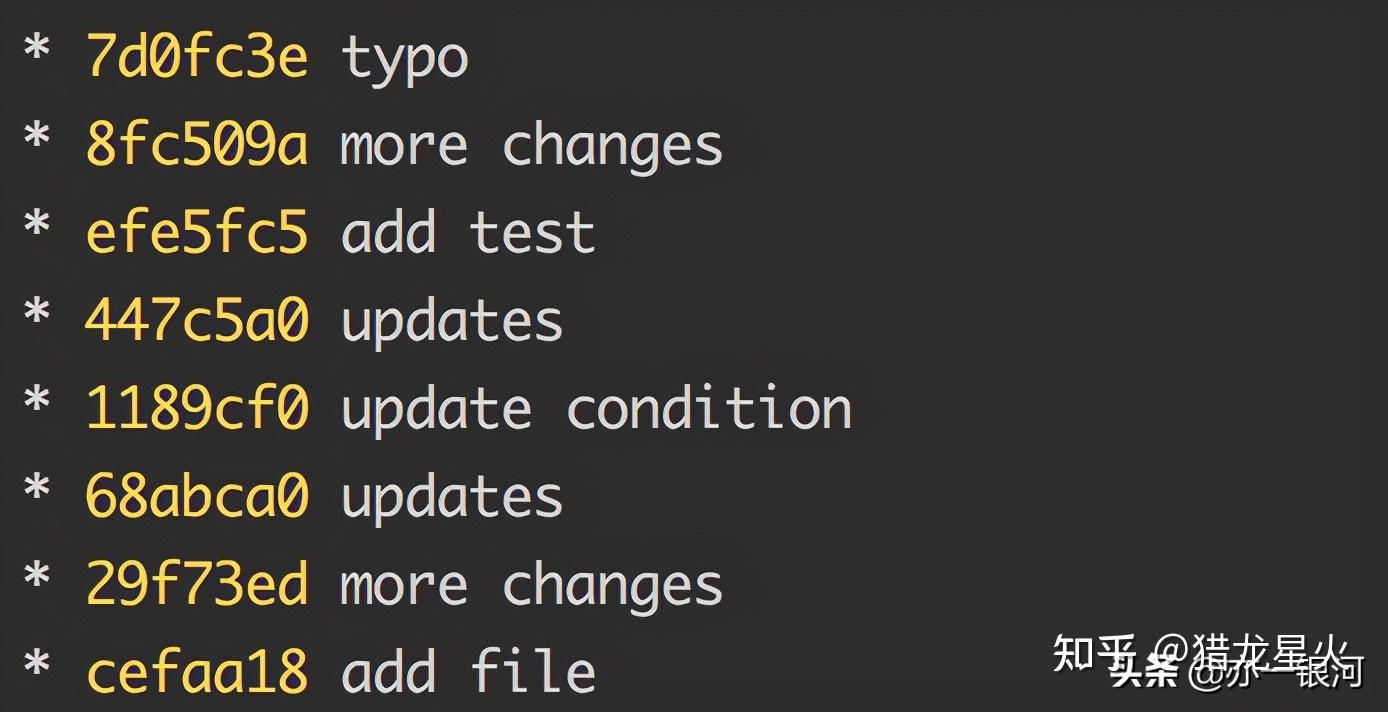Select the 447c5a0 commit hash
This screenshot has width=1388, height=712.
click(x=197, y=322)
